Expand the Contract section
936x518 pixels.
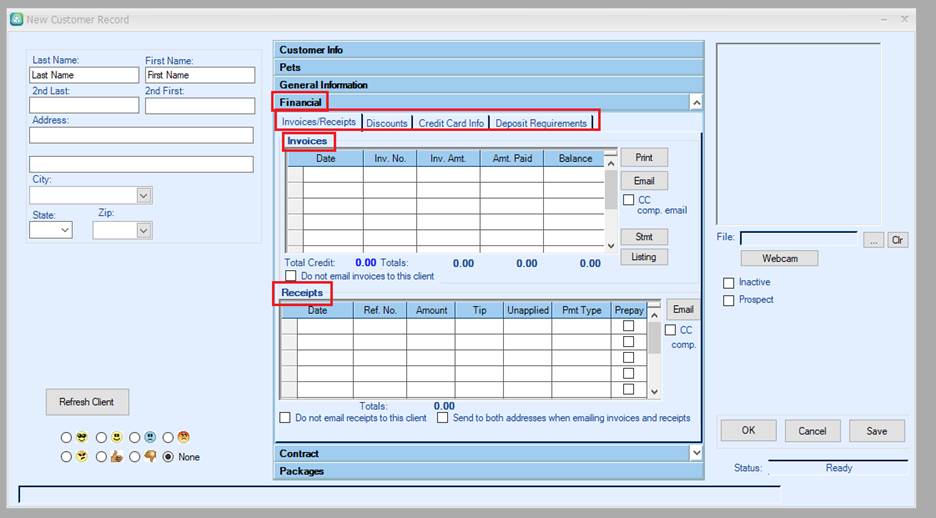coord(696,453)
